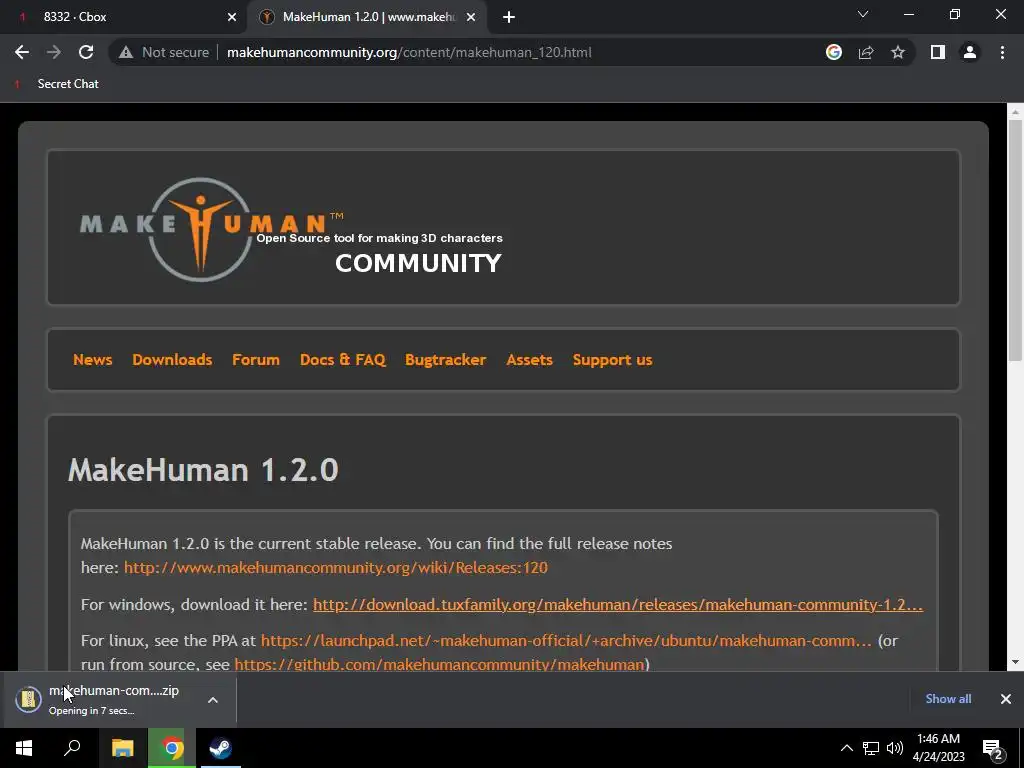Screen dimensions: 1024x768
Task: Bookmark this page with the star icon
Action: (898, 52)
